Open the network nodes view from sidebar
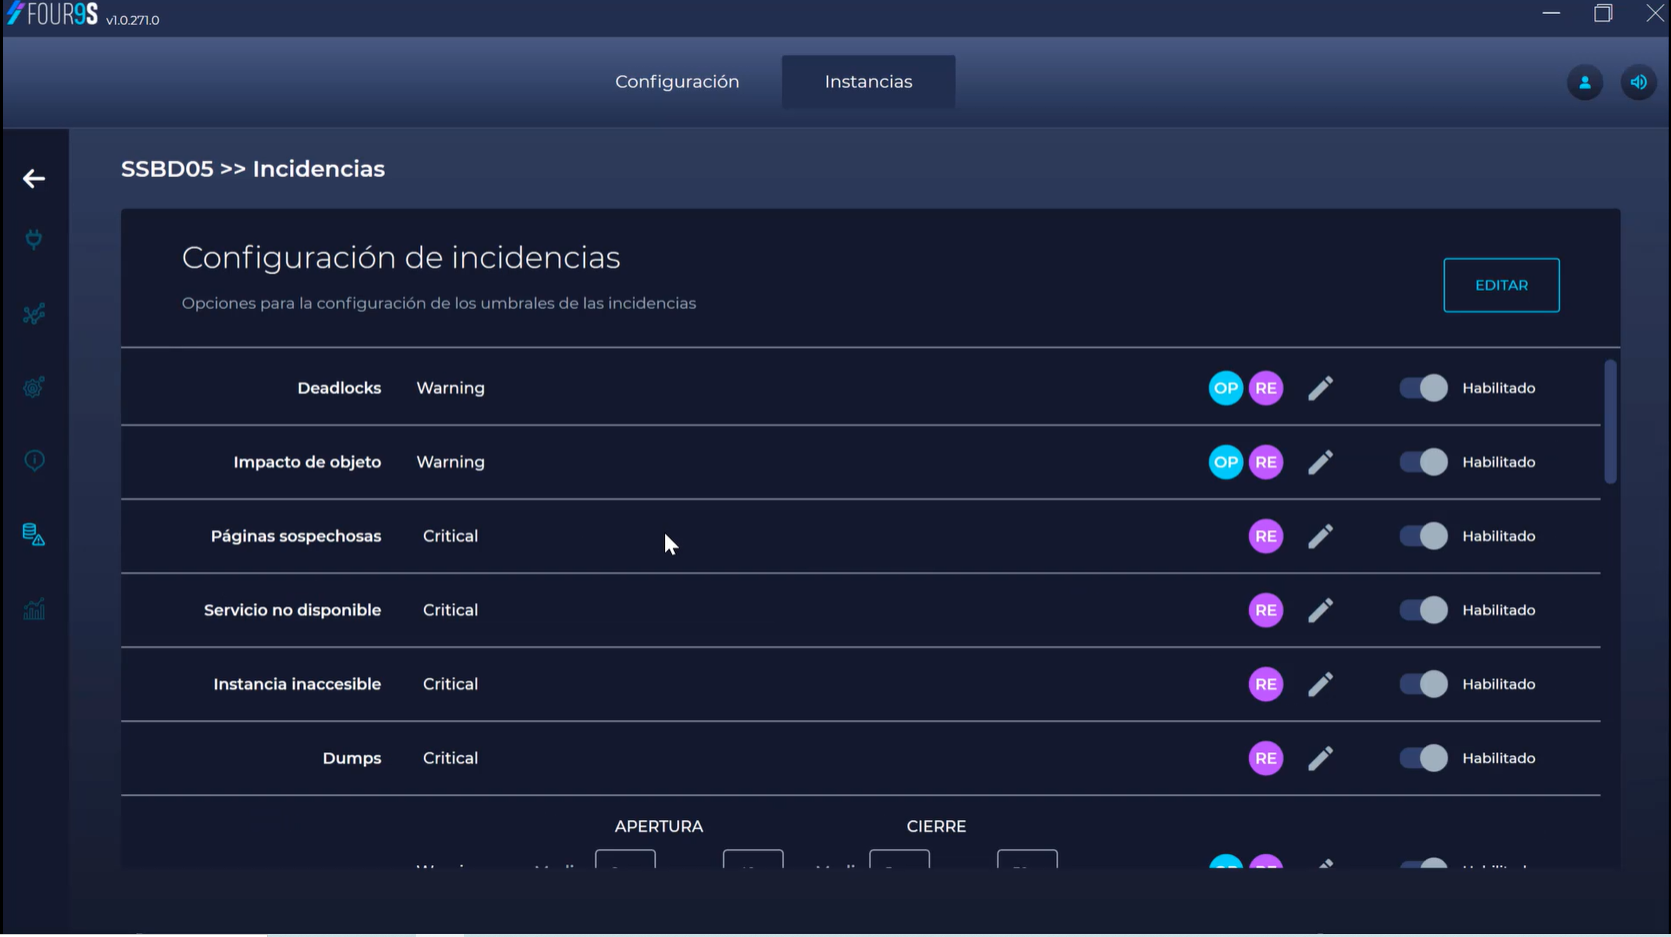The width and height of the screenshot is (1671, 937). 33,314
